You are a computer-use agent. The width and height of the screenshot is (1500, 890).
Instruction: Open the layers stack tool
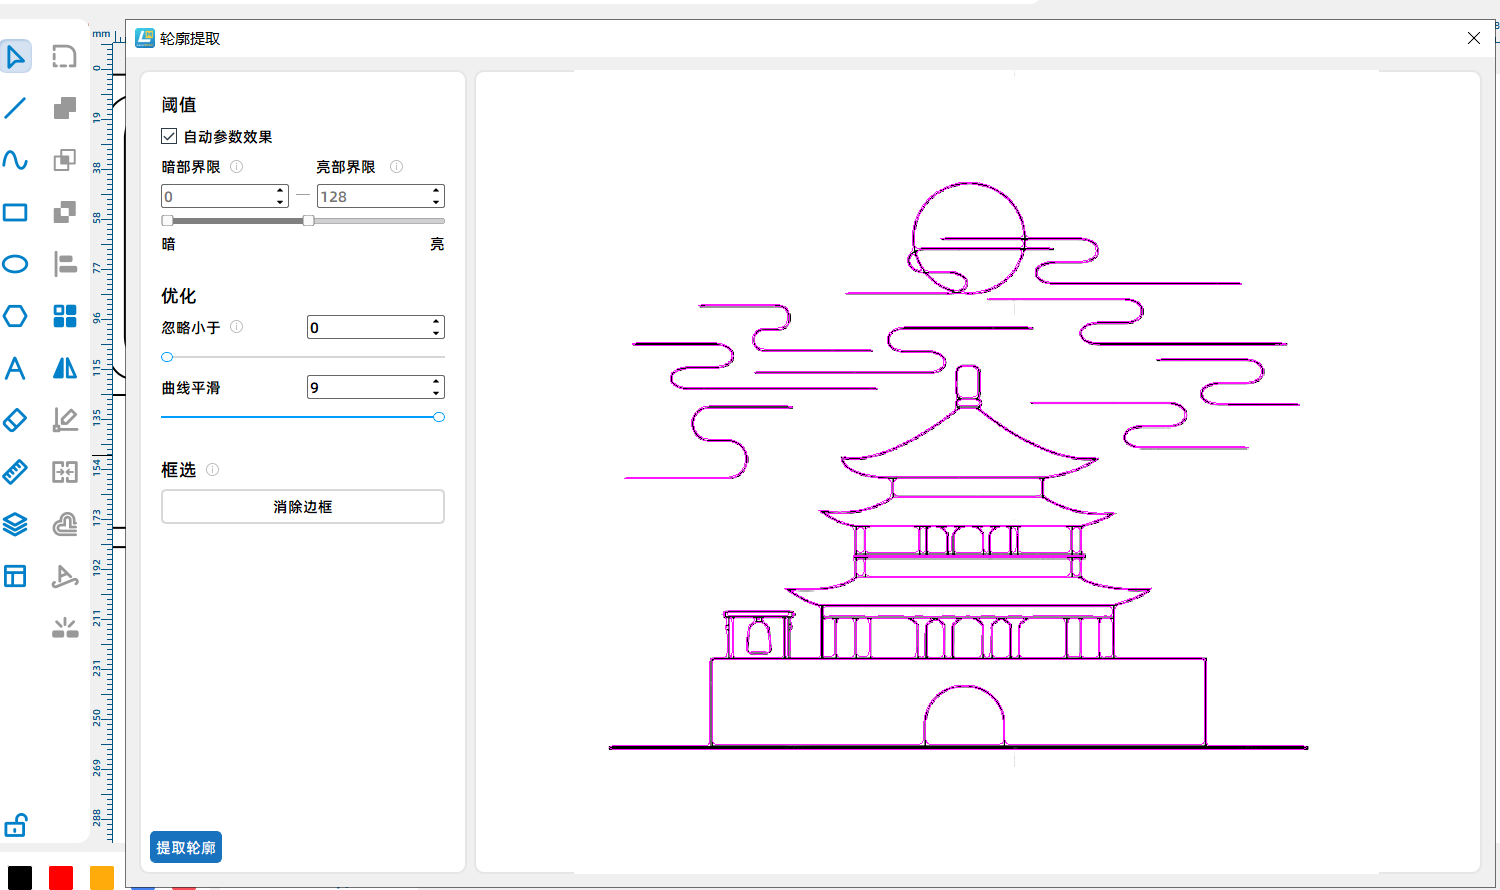pos(16,524)
